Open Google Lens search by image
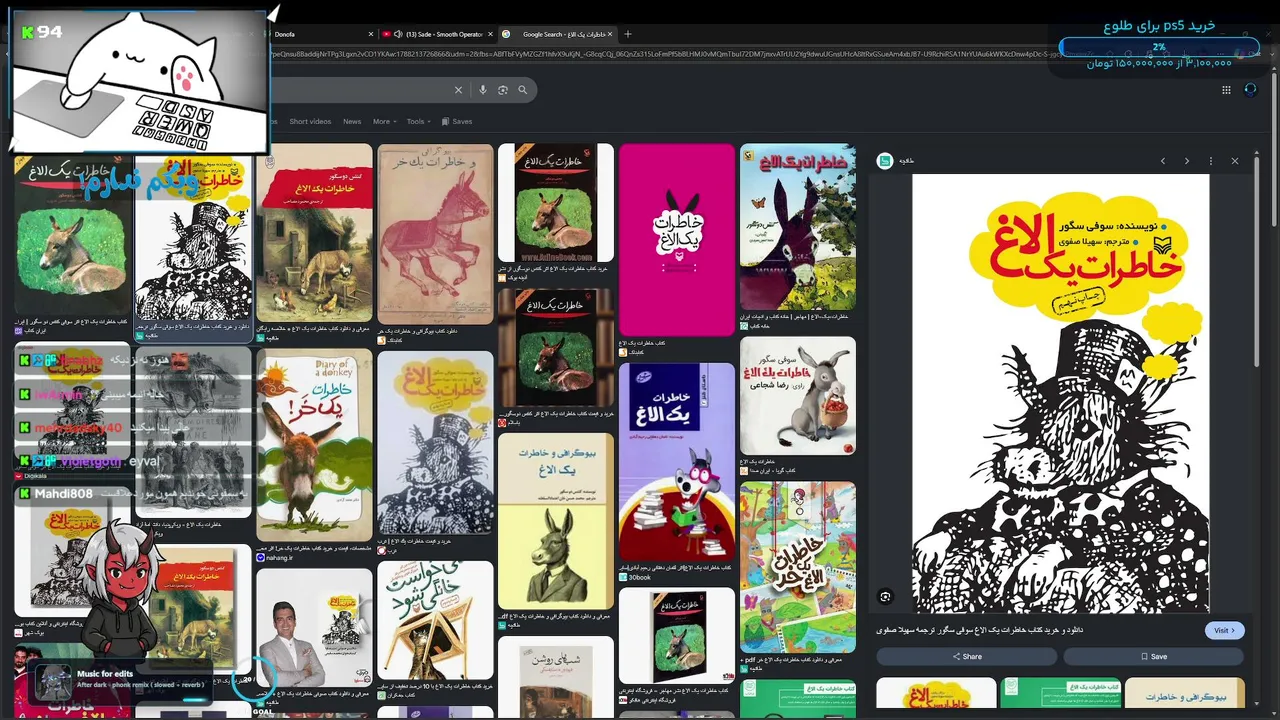Viewport: 1280px width, 720px height. (x=503, y=90)
